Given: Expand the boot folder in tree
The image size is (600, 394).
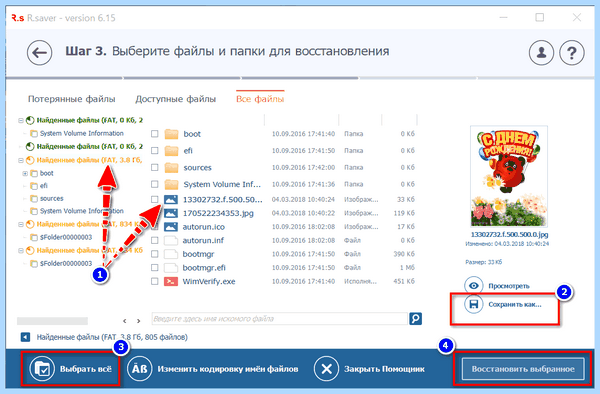Looking at the screenshot, I should point(25,173).
